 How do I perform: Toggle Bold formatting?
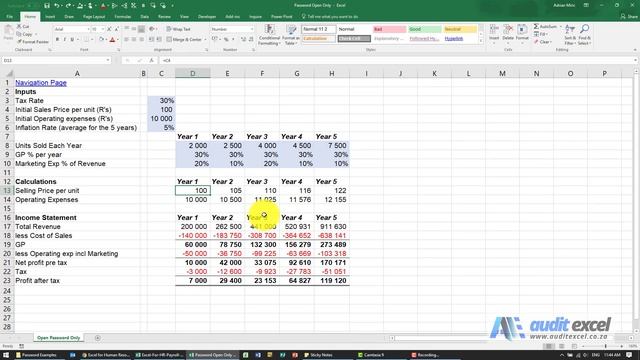[57, 40]
